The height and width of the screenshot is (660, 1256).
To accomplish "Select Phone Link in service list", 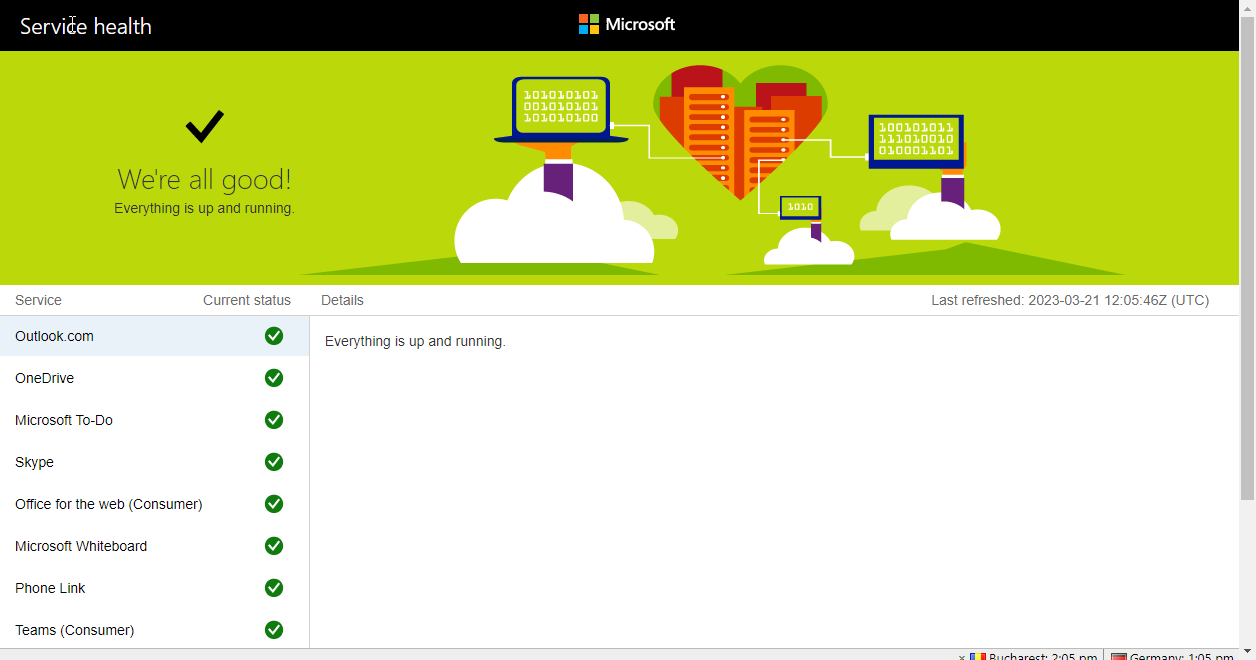I will tap(155, 588).
